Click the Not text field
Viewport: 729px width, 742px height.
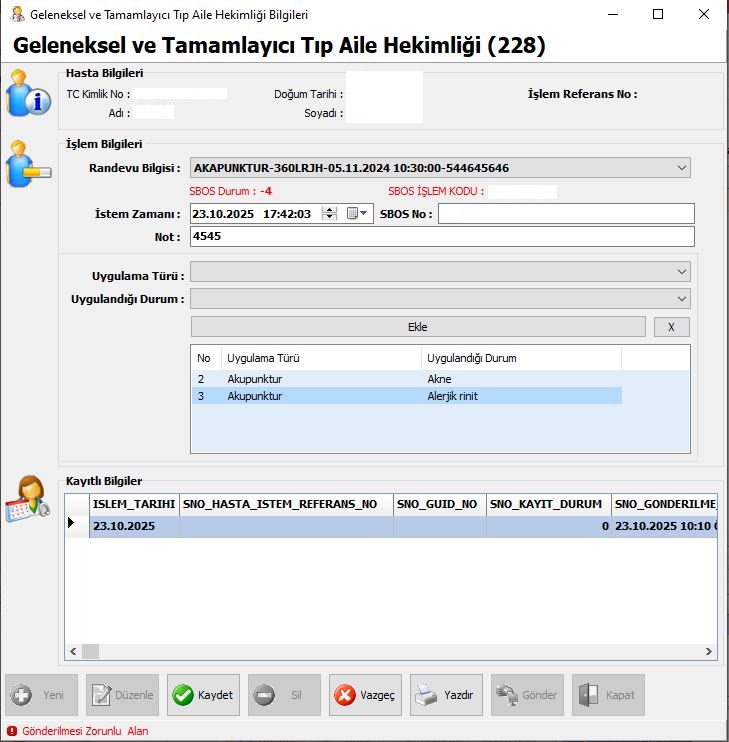pyautogui.click(x=441, y=237)
